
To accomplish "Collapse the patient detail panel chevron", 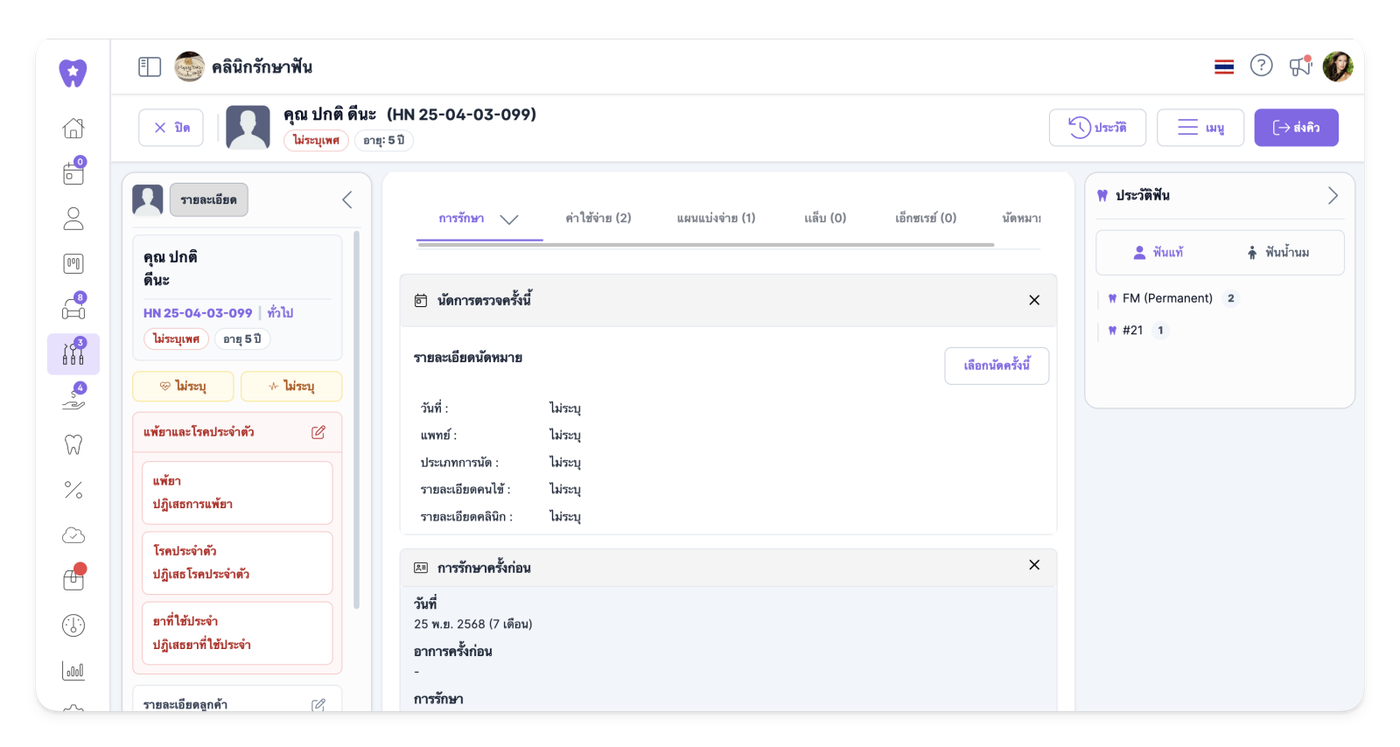I will (x=347, y=200).
